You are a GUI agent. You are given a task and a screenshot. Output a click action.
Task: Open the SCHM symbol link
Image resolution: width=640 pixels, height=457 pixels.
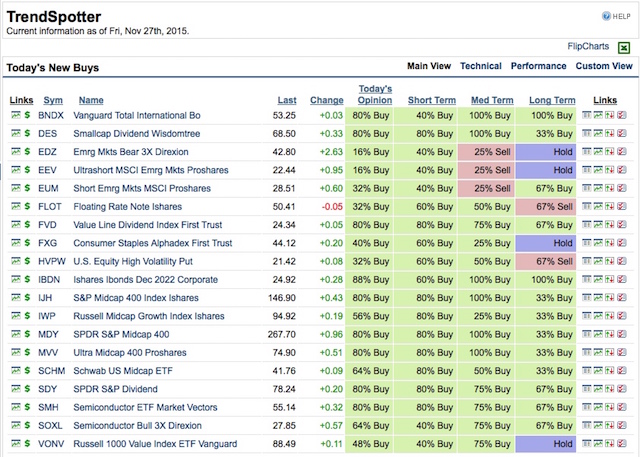51,371
